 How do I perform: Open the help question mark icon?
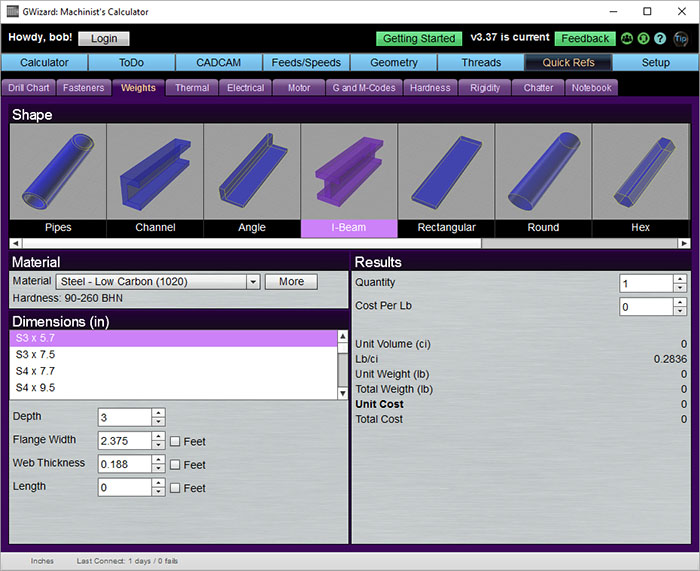tap(660, 39)
